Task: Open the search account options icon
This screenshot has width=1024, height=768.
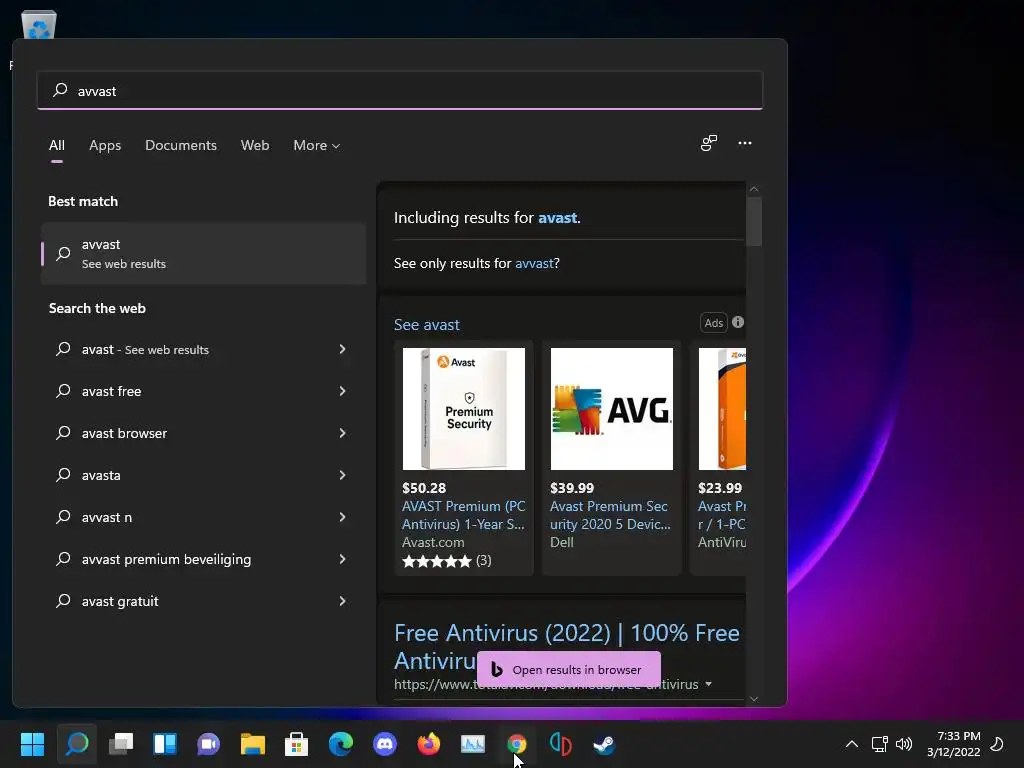Action: coord(709,143)
